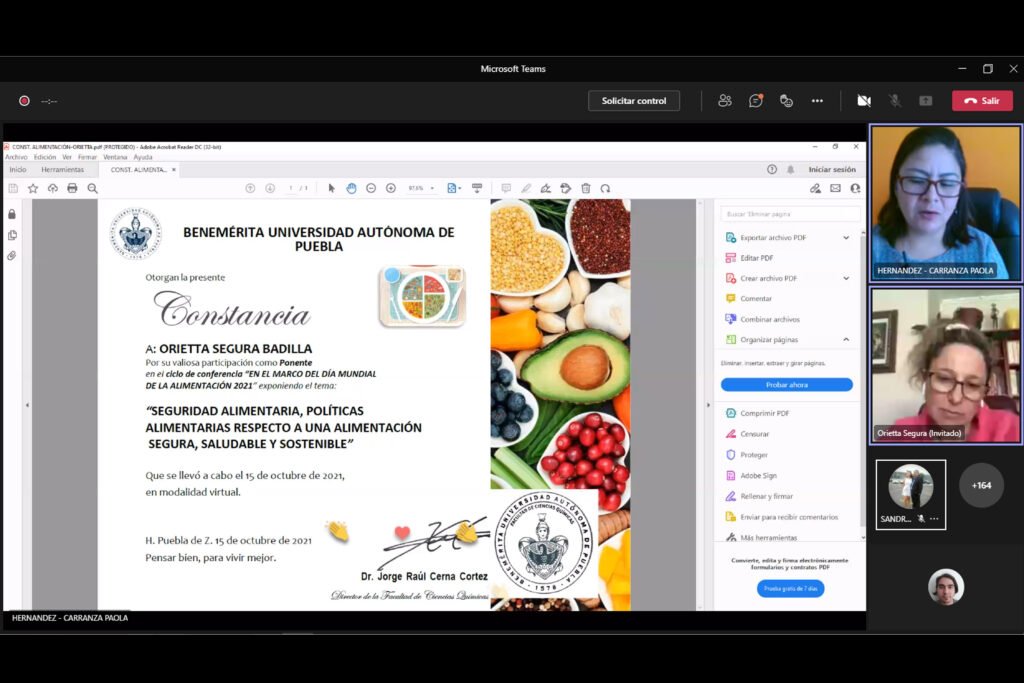Click the Acrobat star bookmark icon
The image size is (1024, 683).
pos(33,188)
